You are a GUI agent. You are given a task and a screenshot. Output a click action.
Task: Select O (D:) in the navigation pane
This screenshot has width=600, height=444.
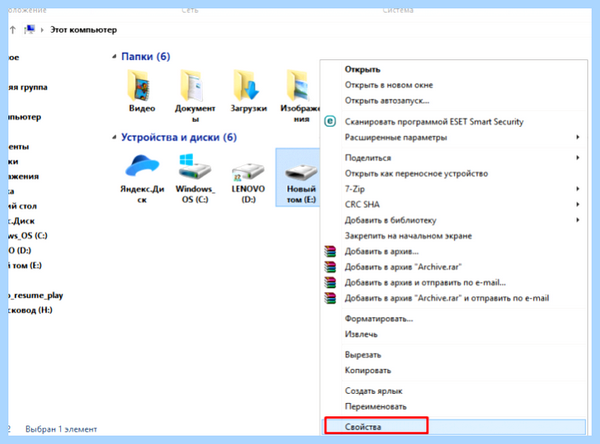tap(20, 250)
